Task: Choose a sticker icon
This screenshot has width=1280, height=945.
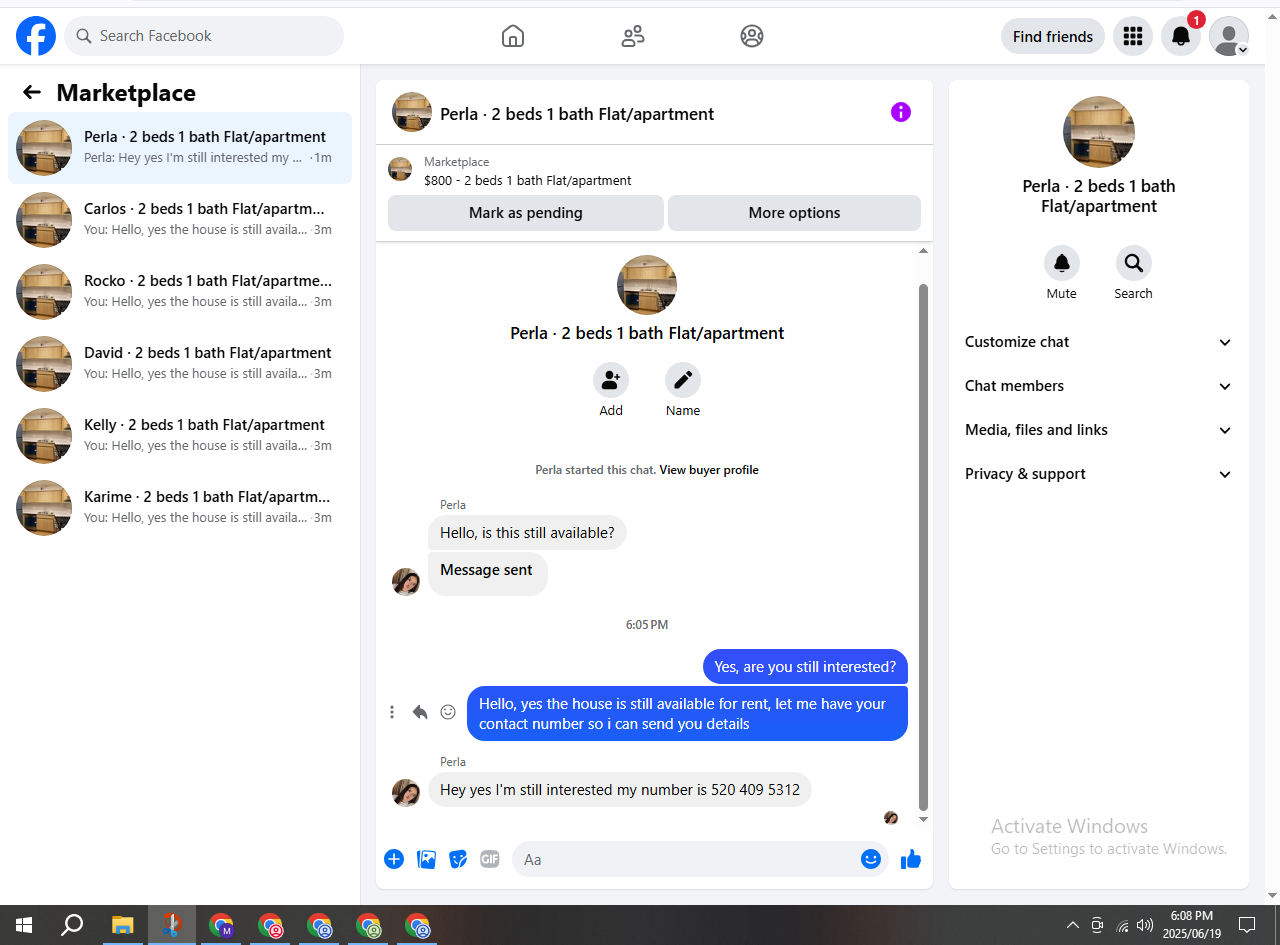Action: click(458, 859)
